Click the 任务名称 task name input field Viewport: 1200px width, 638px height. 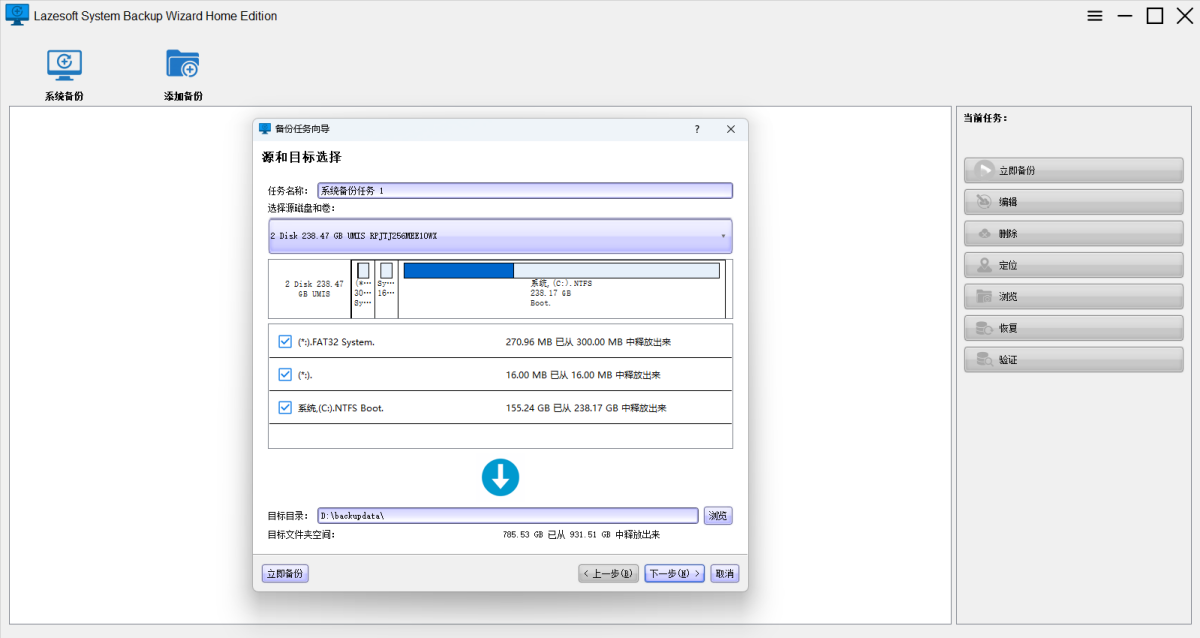click(524, 191)
